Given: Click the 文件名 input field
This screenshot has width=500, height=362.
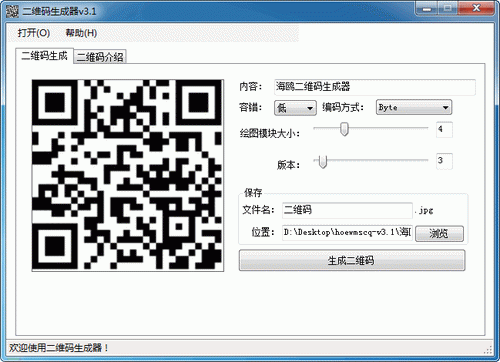Looking at the screenshot, I should pos(347,210).
